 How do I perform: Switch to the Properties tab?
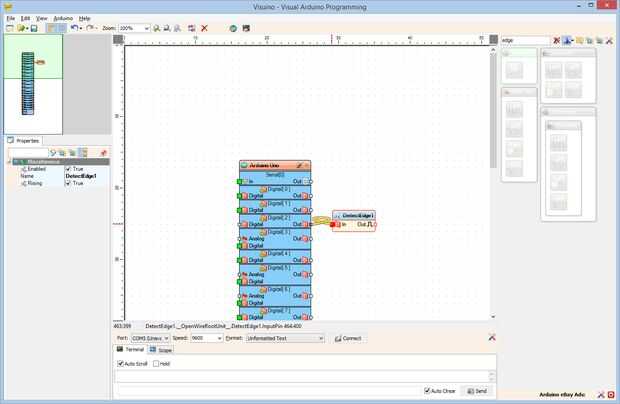[x=24, y=141]
